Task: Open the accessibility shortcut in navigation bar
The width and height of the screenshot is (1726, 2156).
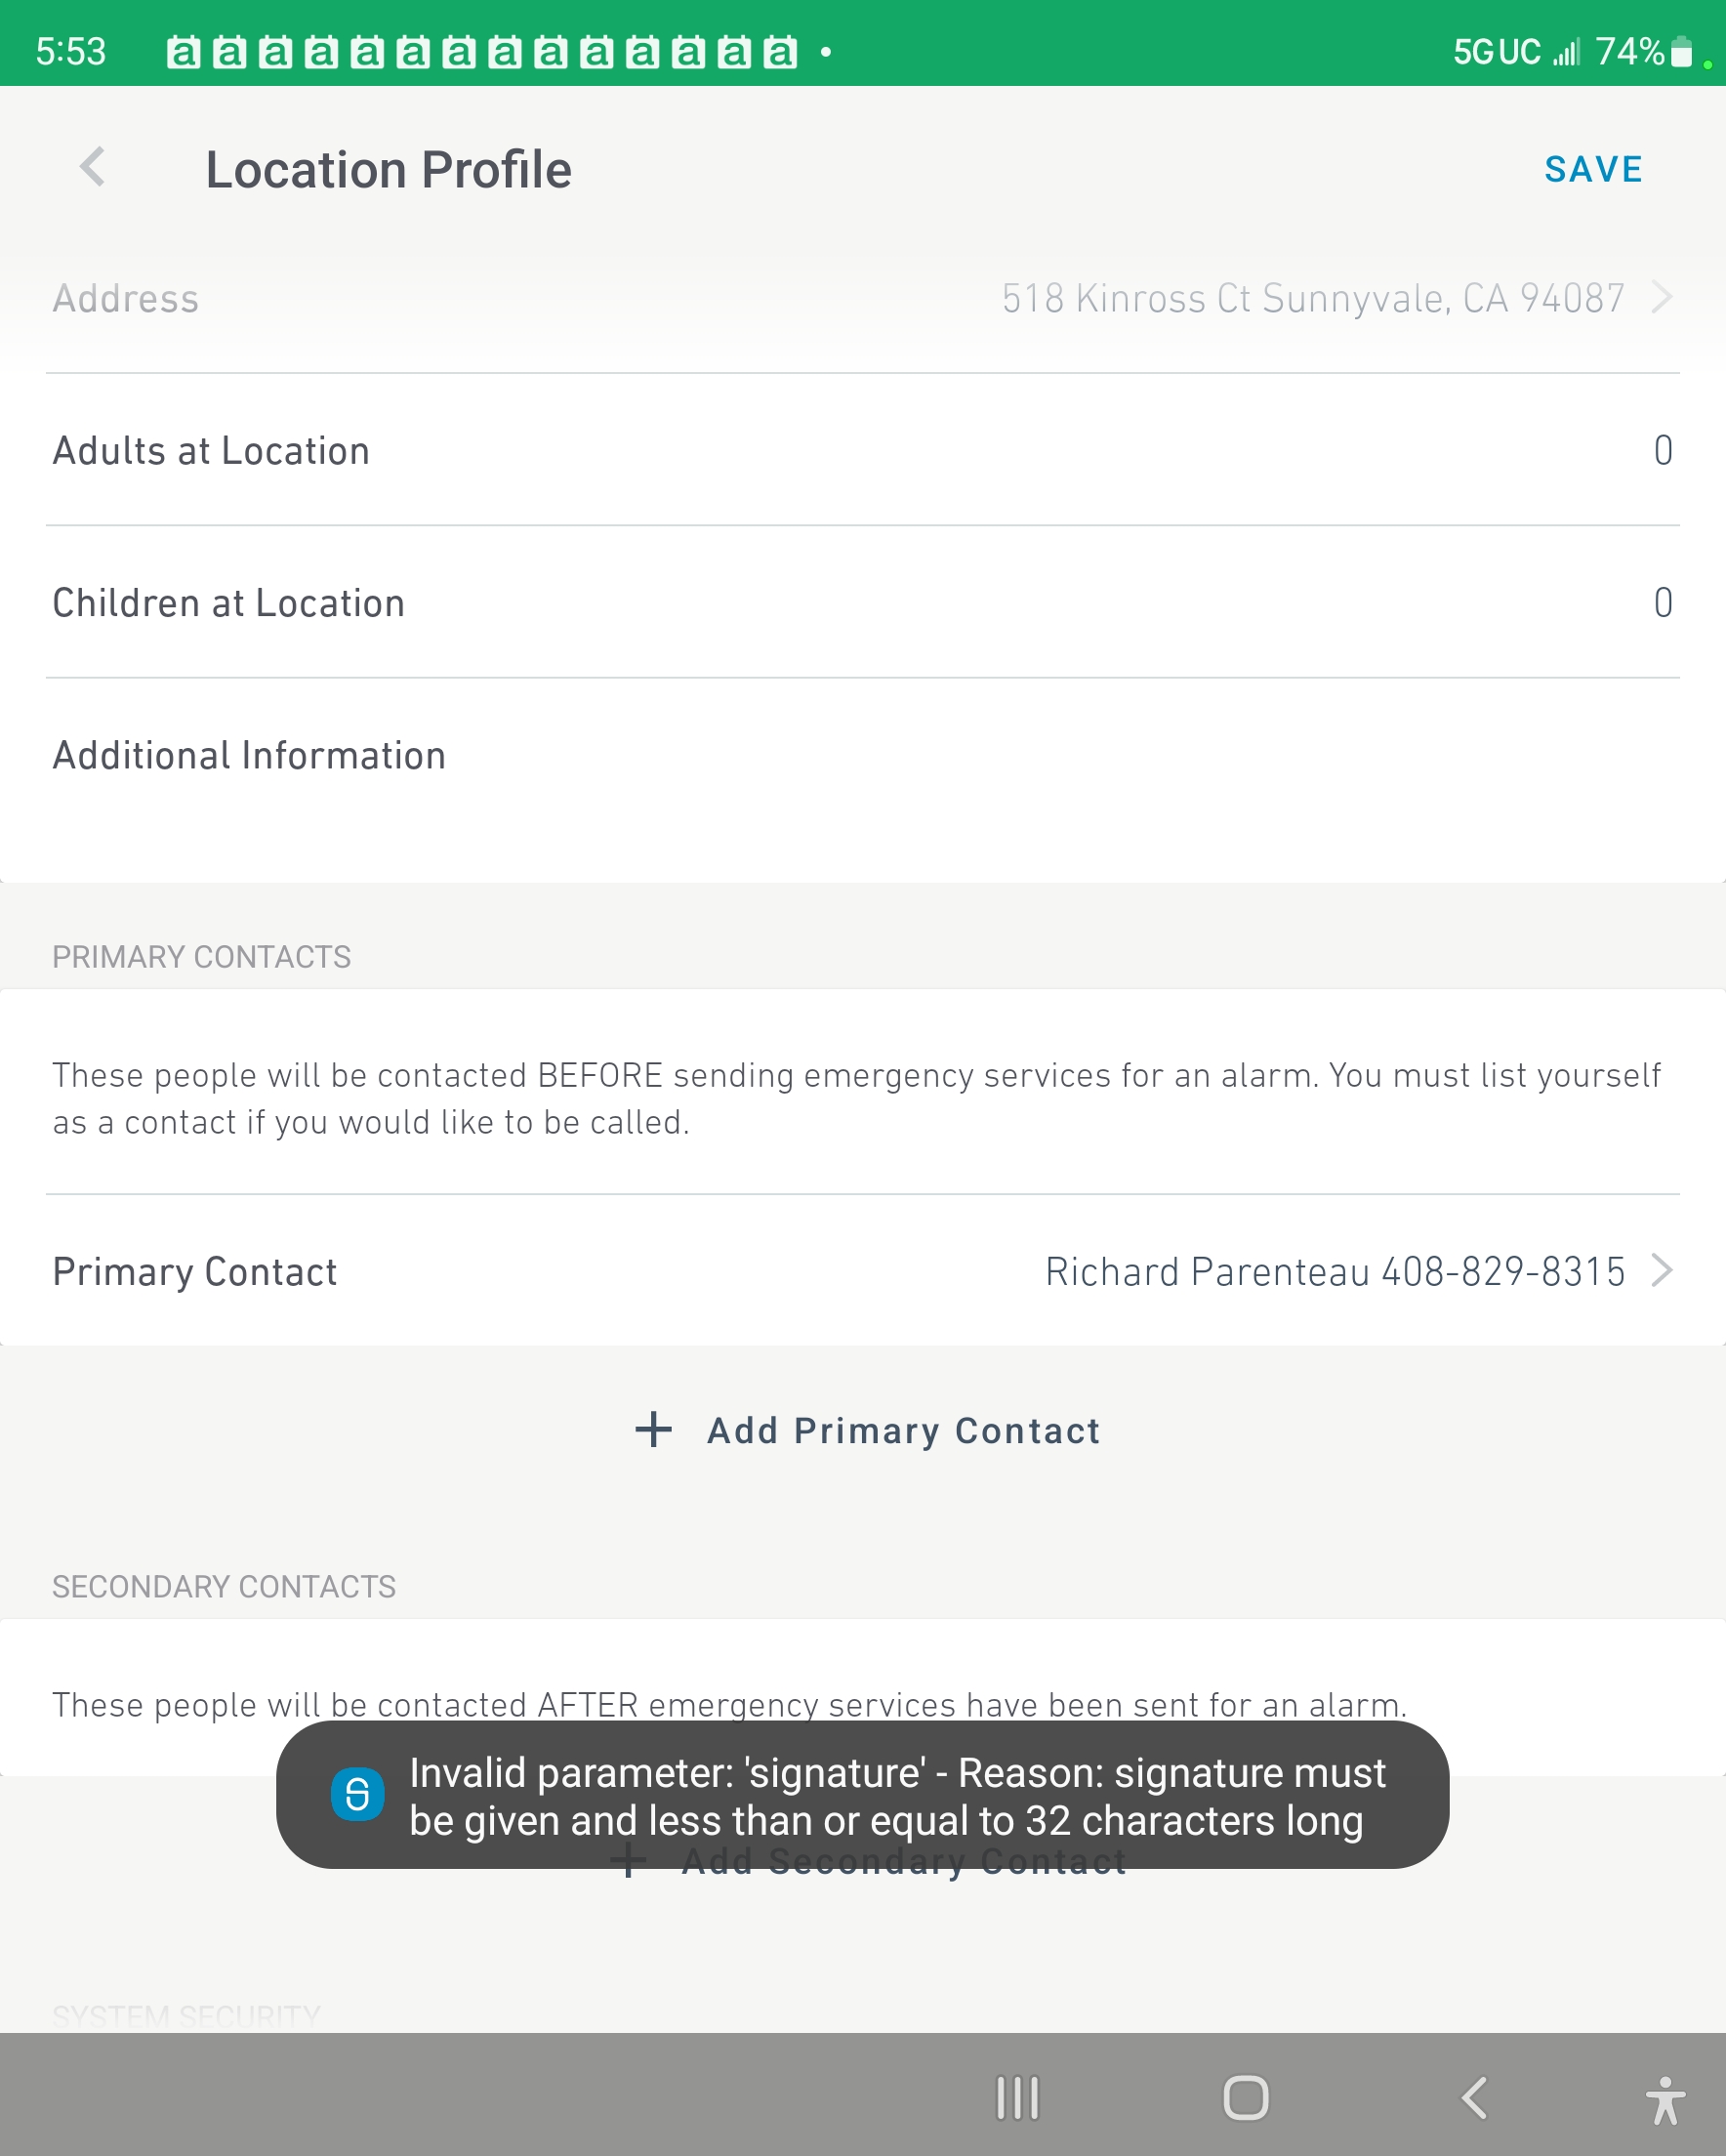Action: (1662, 2100)
